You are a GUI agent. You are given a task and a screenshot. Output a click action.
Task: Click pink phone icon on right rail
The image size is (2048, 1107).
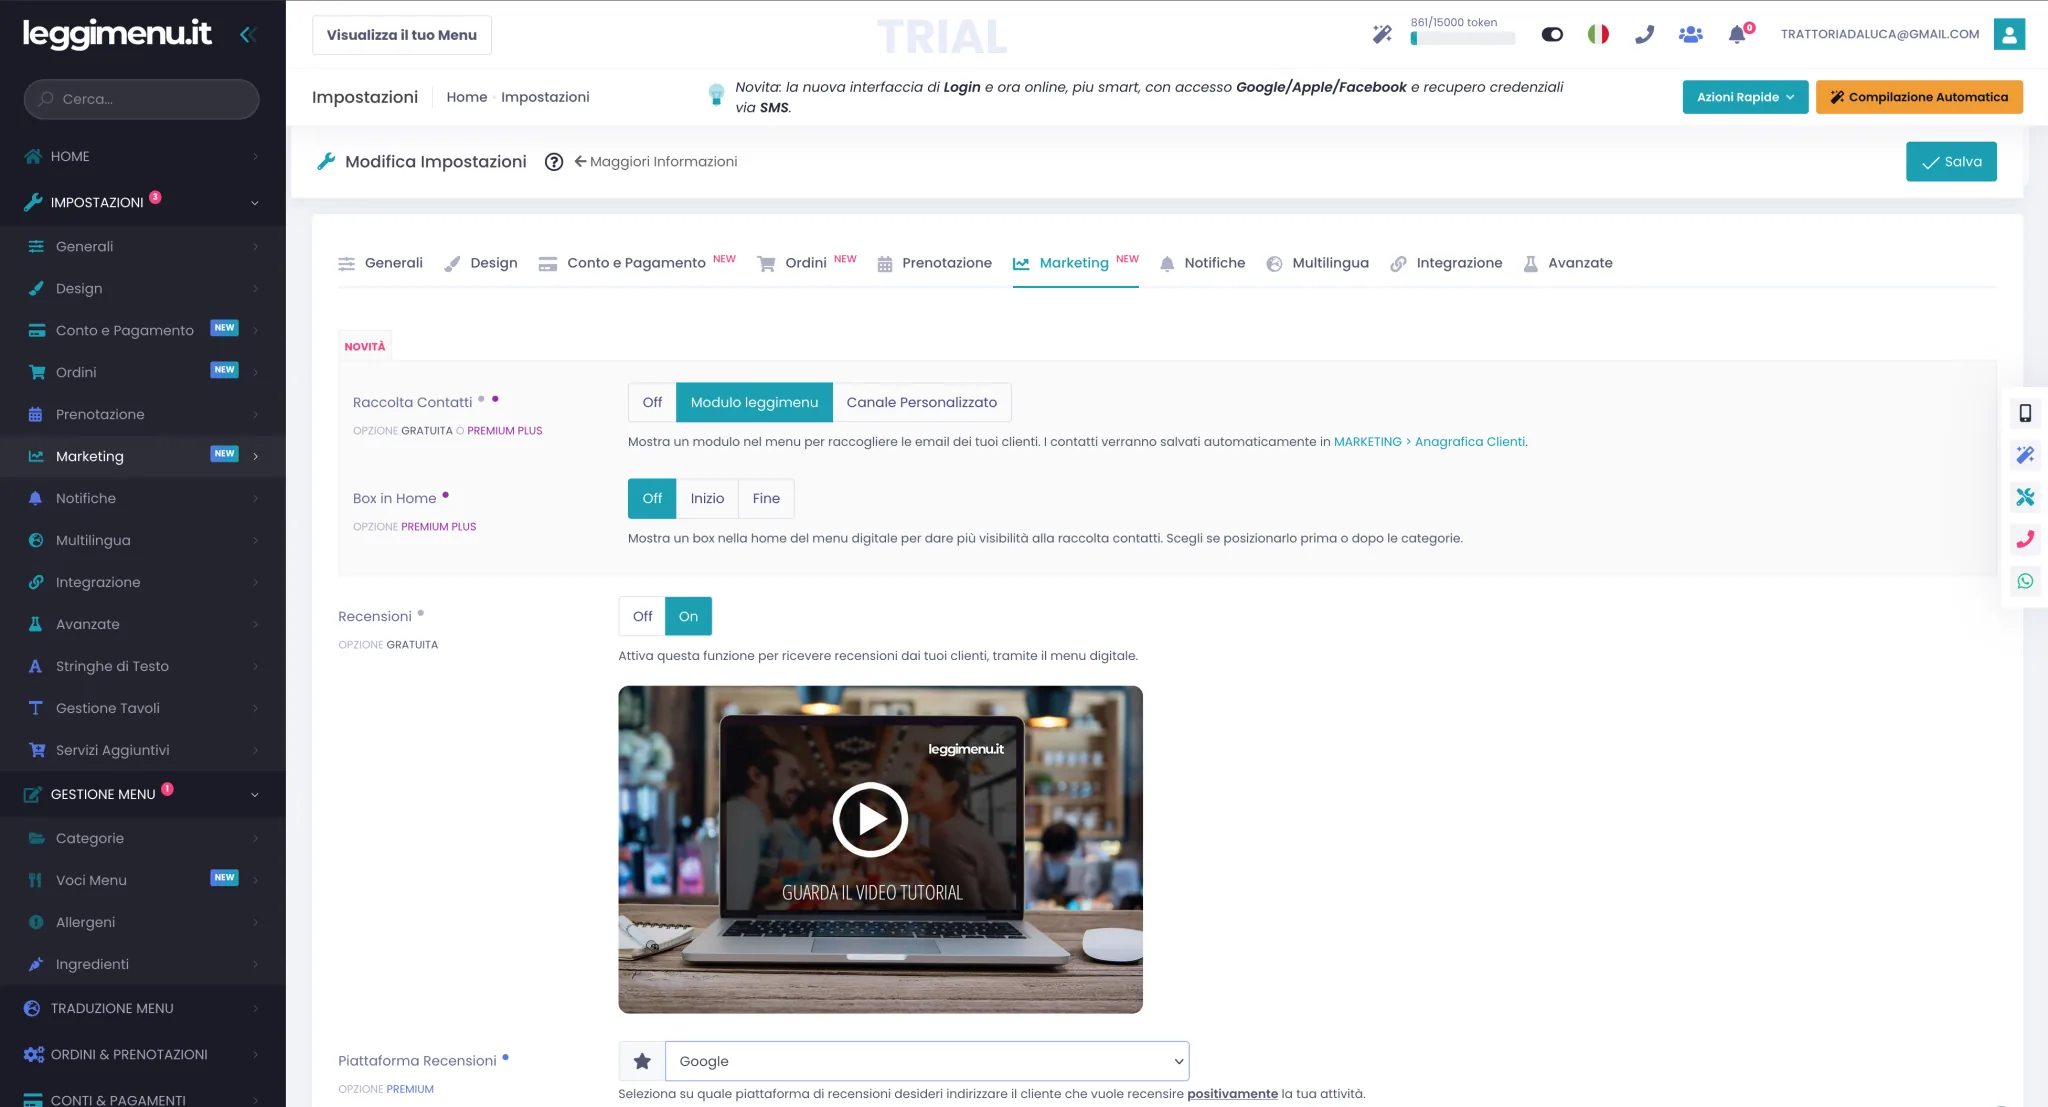[x=2025, y=539]
